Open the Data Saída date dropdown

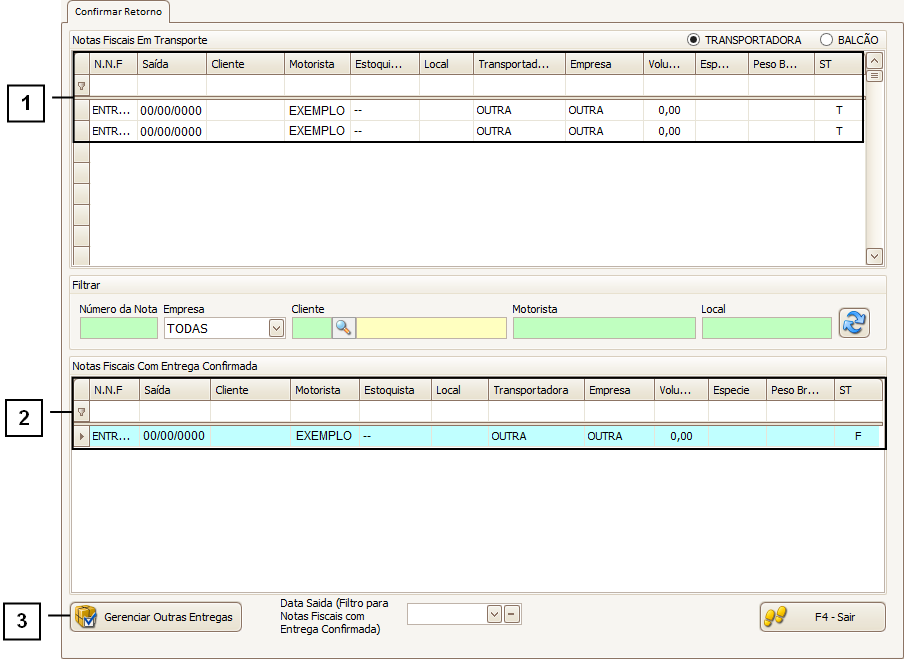pos(493,614)
